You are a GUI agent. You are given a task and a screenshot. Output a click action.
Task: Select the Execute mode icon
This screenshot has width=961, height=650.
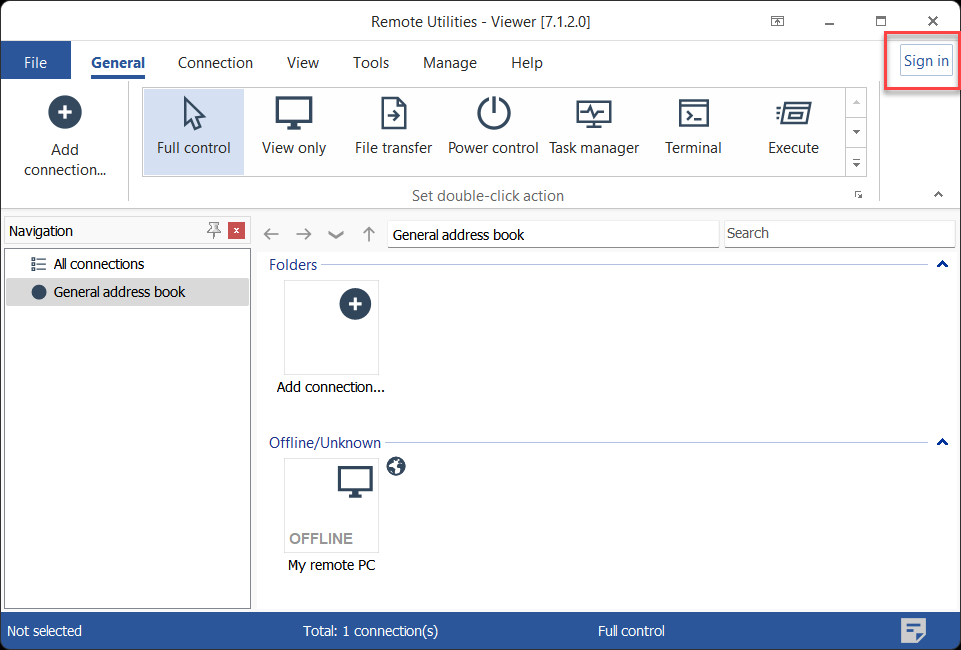pyautogui.click(x=793, y=128)
